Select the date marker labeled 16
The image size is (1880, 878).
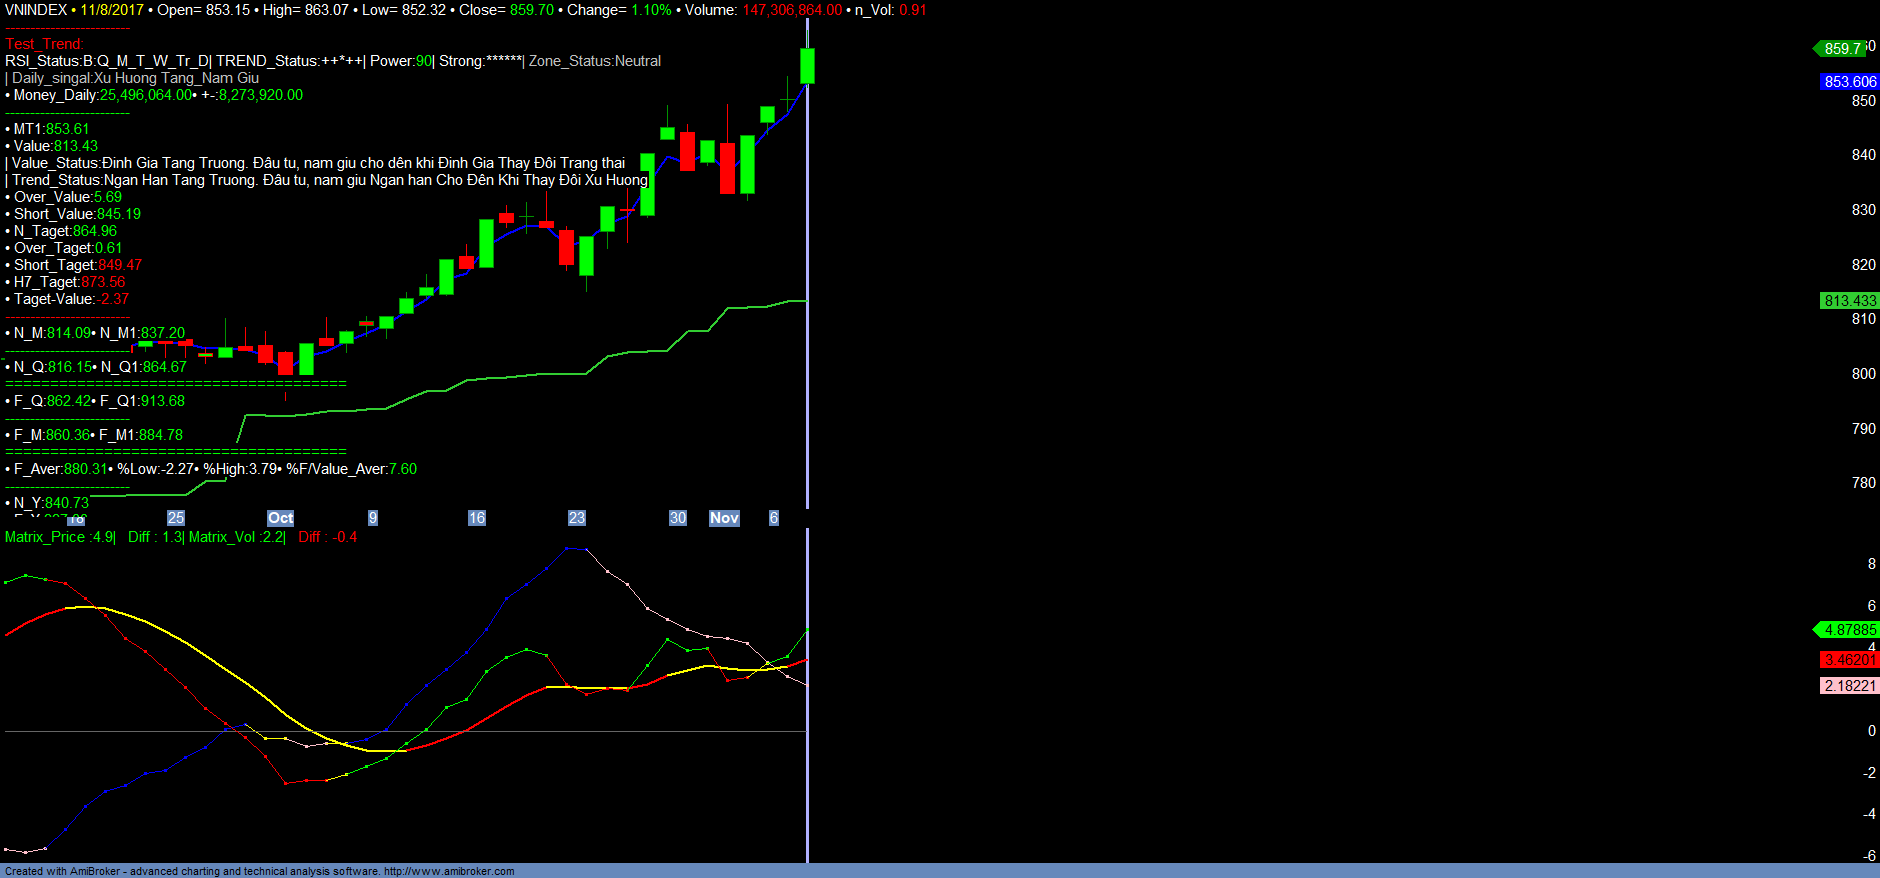(x=477, y=518)
